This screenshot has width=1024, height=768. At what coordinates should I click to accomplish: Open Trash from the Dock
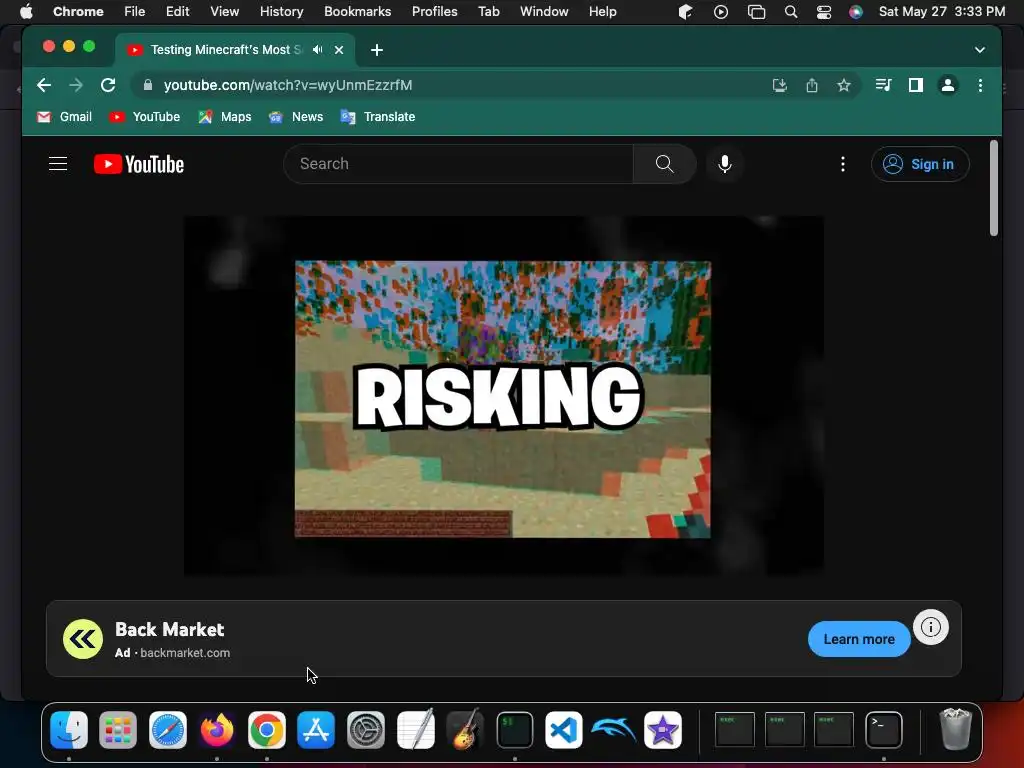coord(955,729)
